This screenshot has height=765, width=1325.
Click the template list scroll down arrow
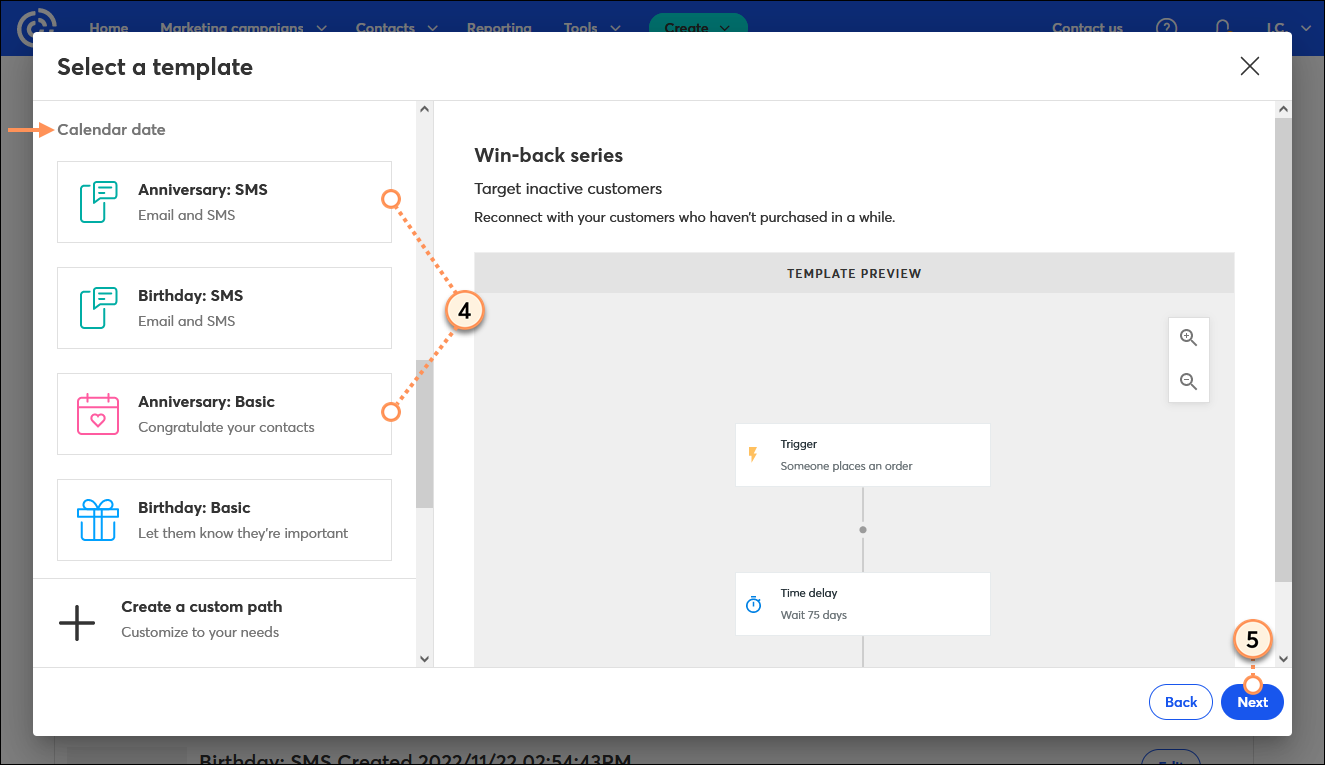point(424,659)
